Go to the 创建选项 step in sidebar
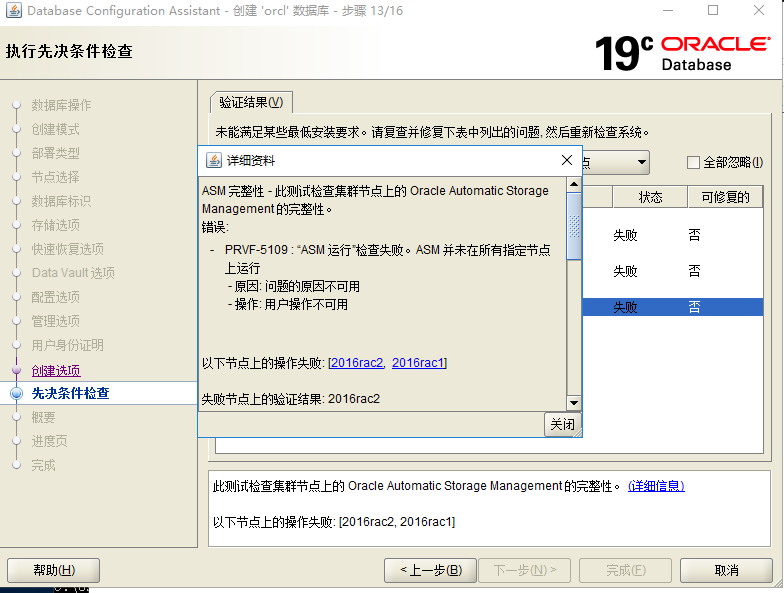The height and width of the screenshot is (593, 784). pos(56,370)
